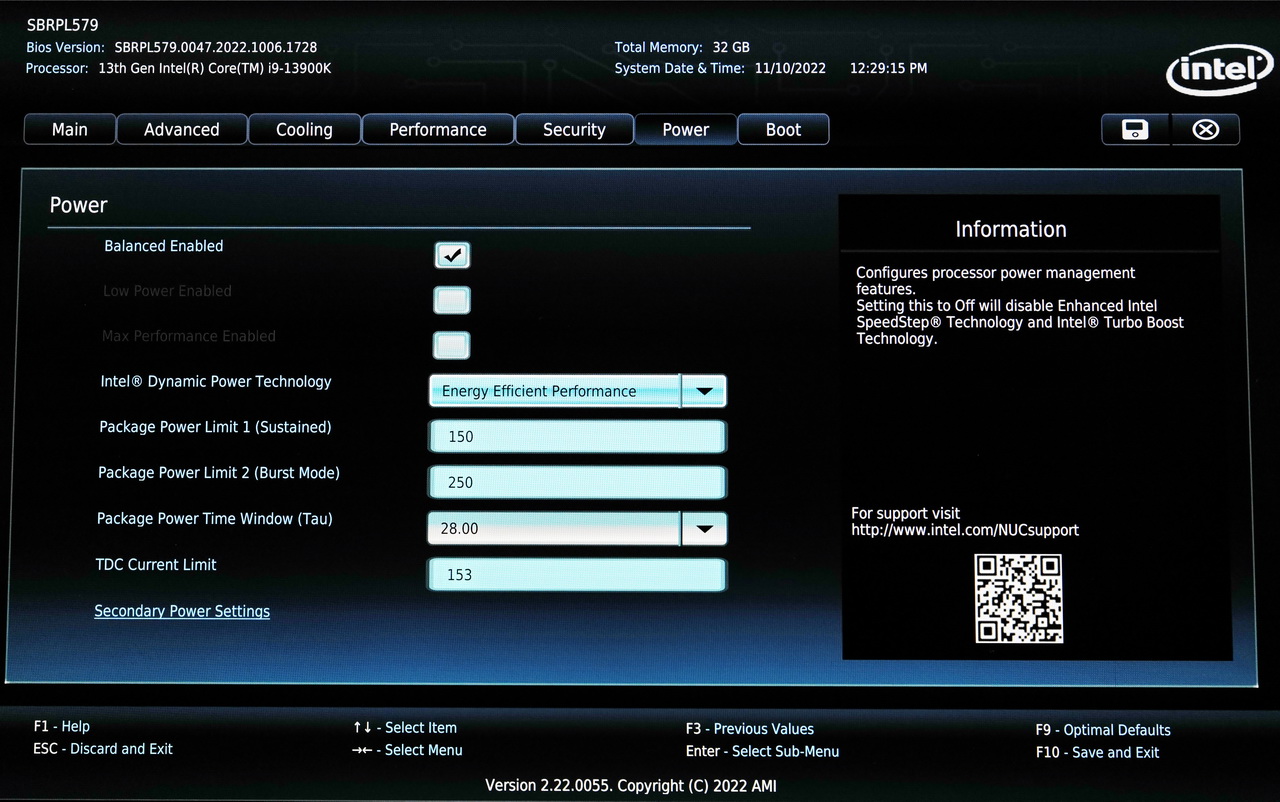The width and height of the screenshot is (1280, 802).
Task: Edit Package Power Limit 2 field showing 250
Action: click(x=577, y=482)
